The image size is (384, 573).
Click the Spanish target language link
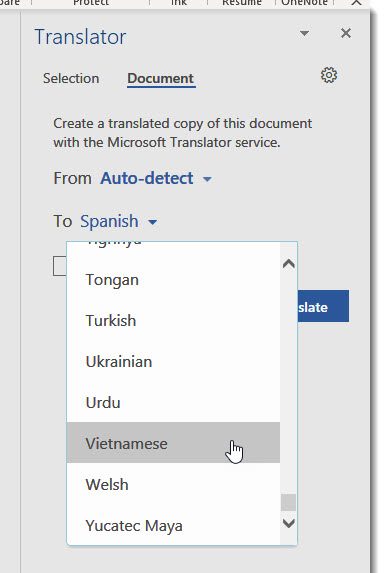click(109, 221)
